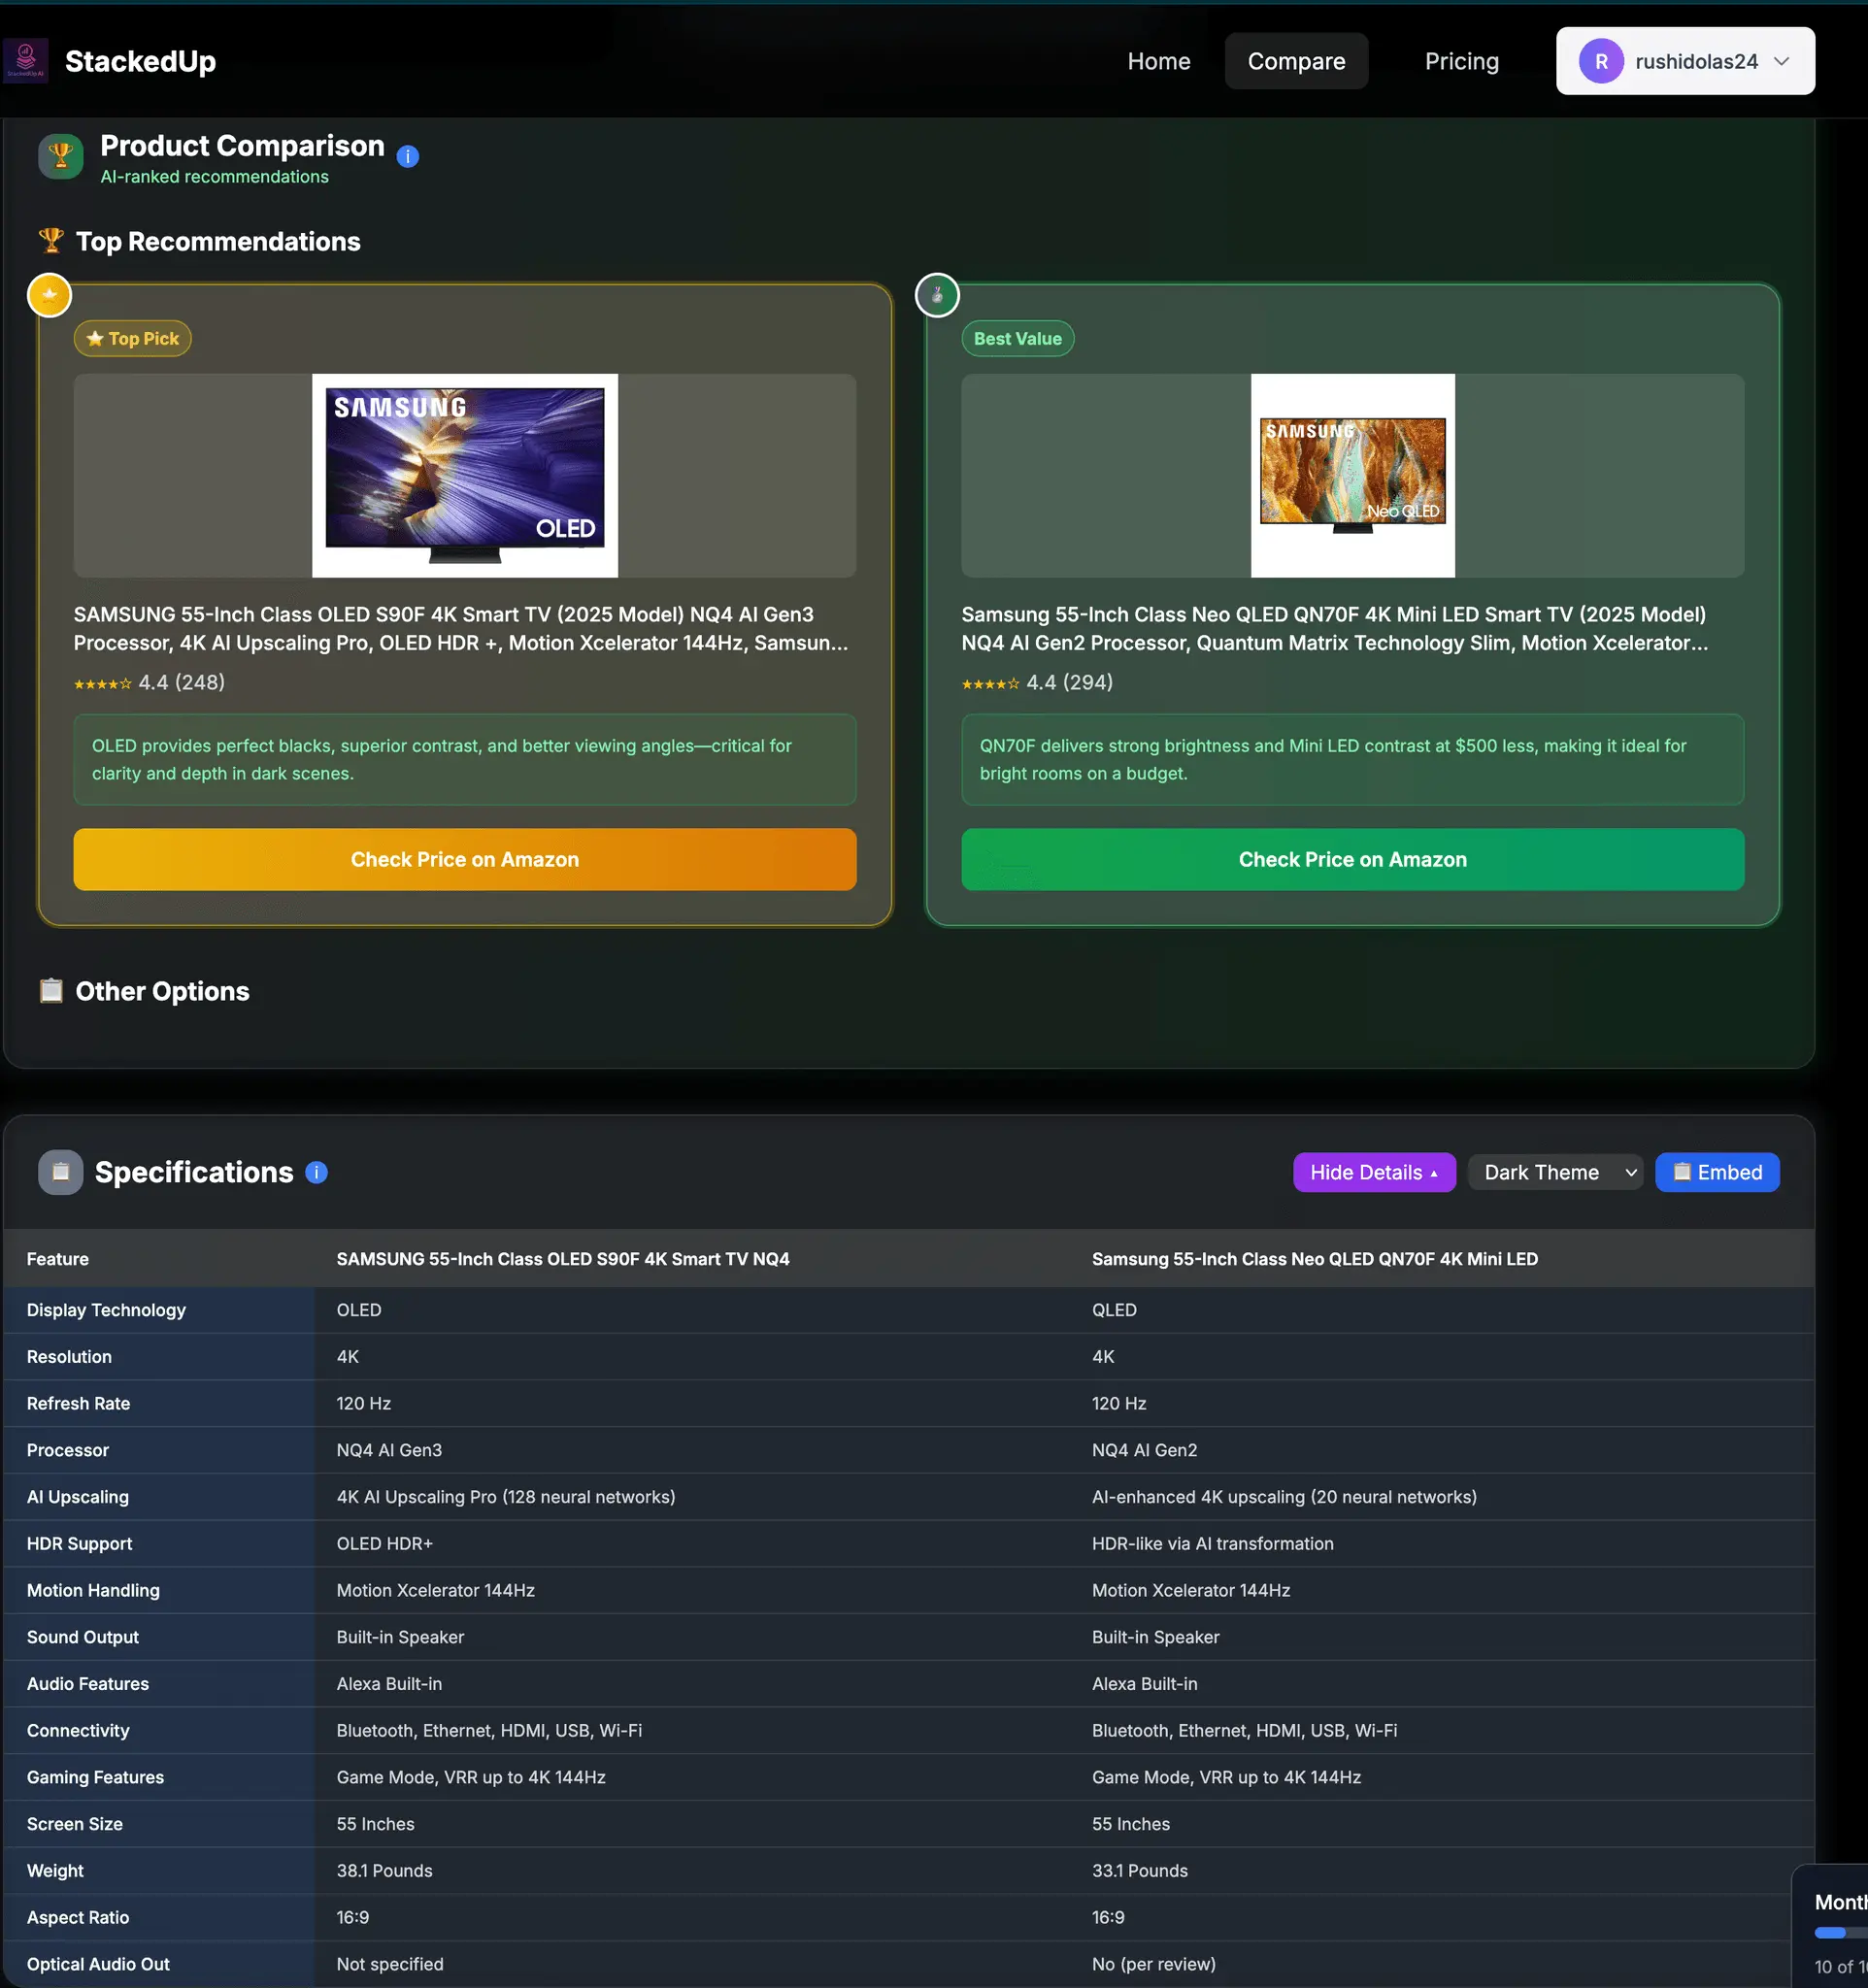Click the Other Options clipboard icon
The width and height of the screenshot is (1868, 1988).
[x=51, y=991]
